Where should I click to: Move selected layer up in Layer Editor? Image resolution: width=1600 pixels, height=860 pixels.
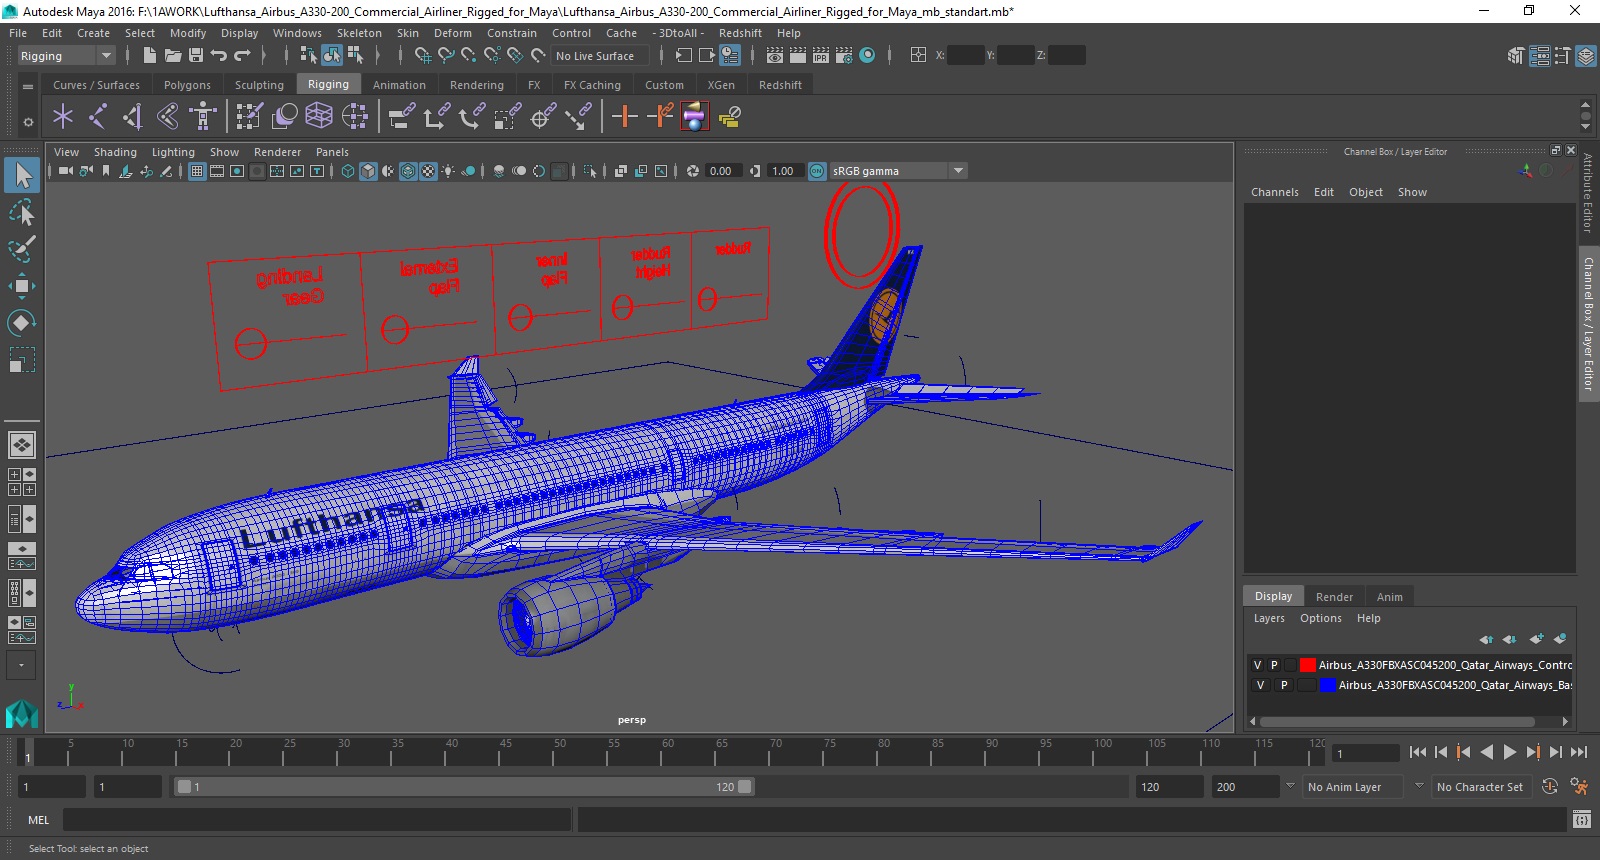[1486, 639]
